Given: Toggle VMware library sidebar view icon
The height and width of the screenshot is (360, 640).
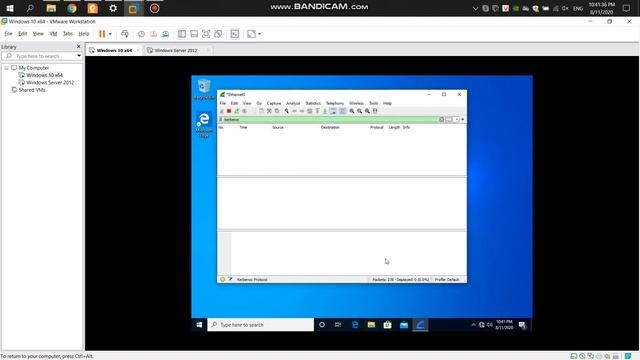Looking at the screenshot, I should click(x=182, y=34).
